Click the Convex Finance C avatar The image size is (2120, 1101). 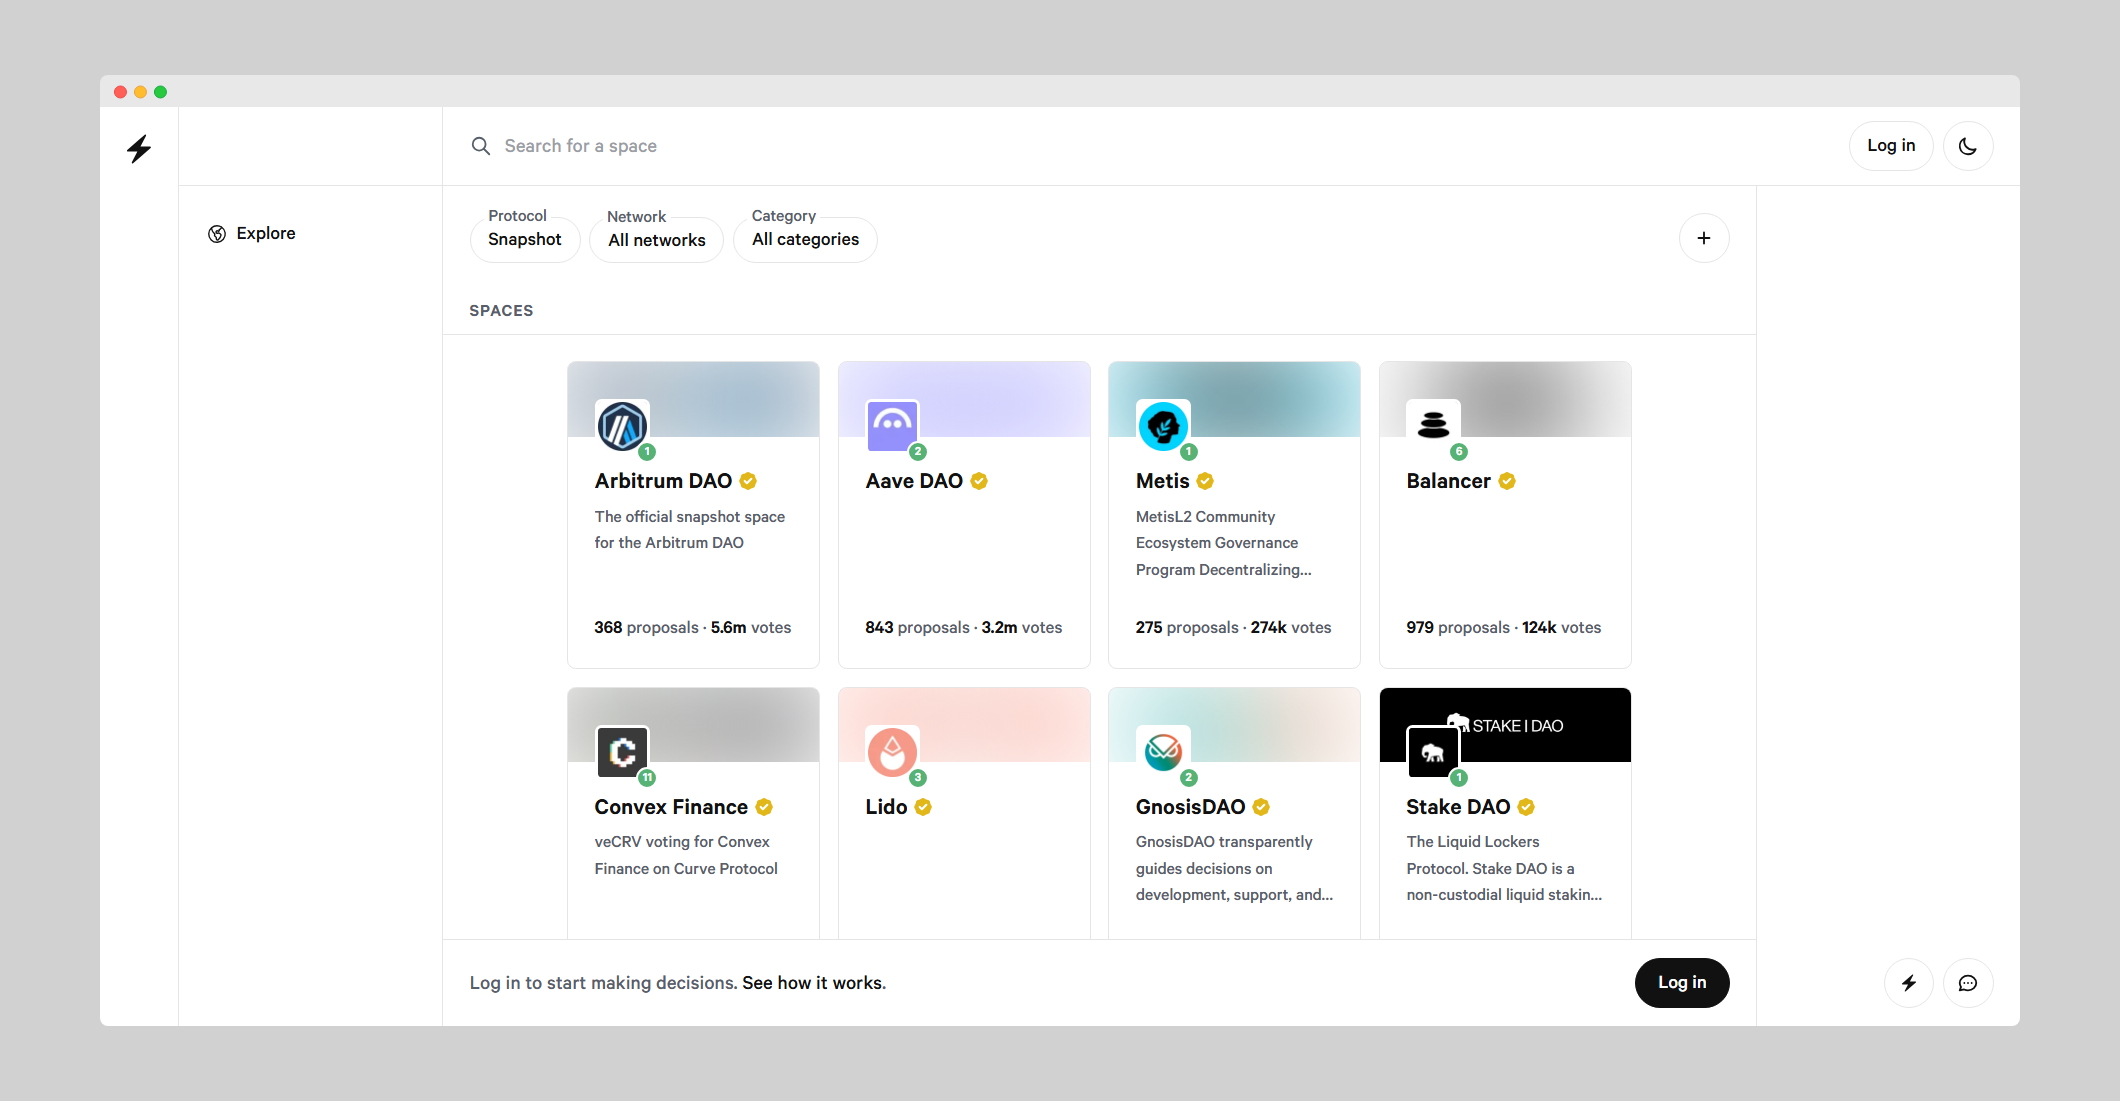coord(622,752)
